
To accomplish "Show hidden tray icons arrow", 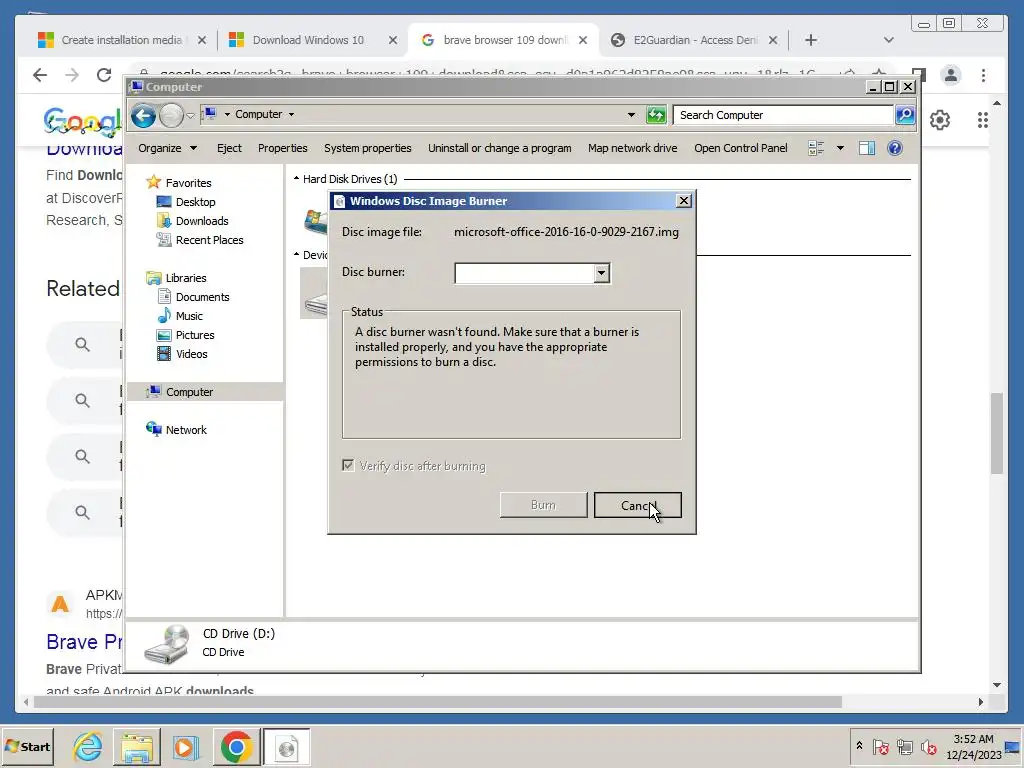I will tap(859, 745).
